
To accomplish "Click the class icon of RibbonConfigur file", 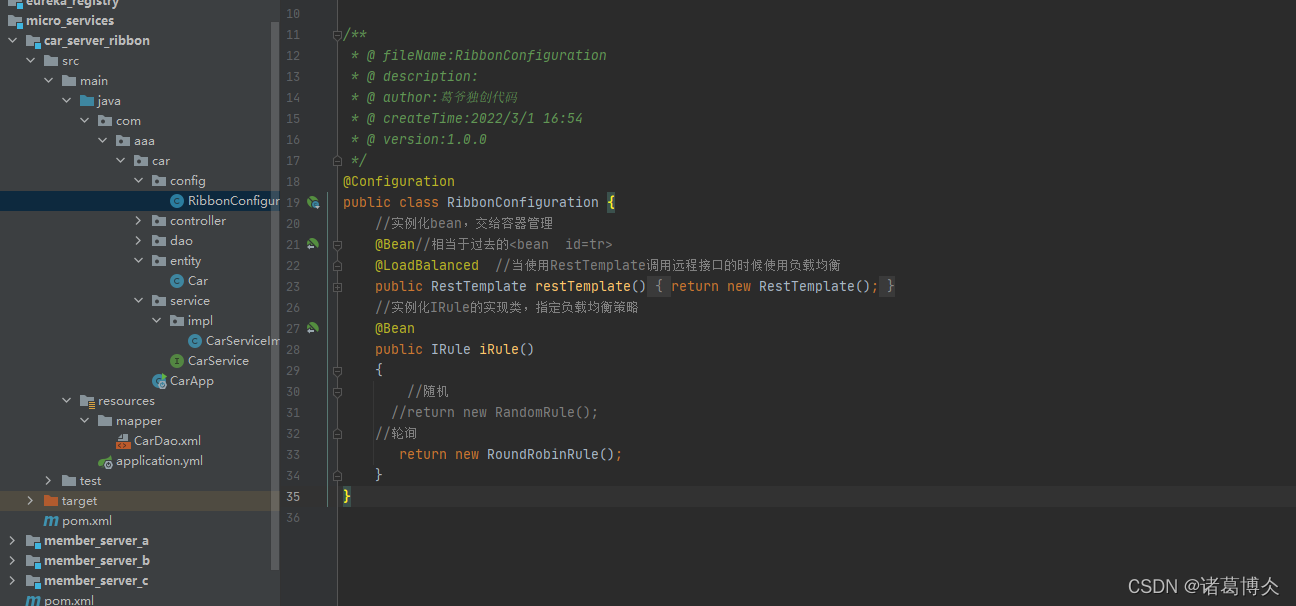I will 177,201.
